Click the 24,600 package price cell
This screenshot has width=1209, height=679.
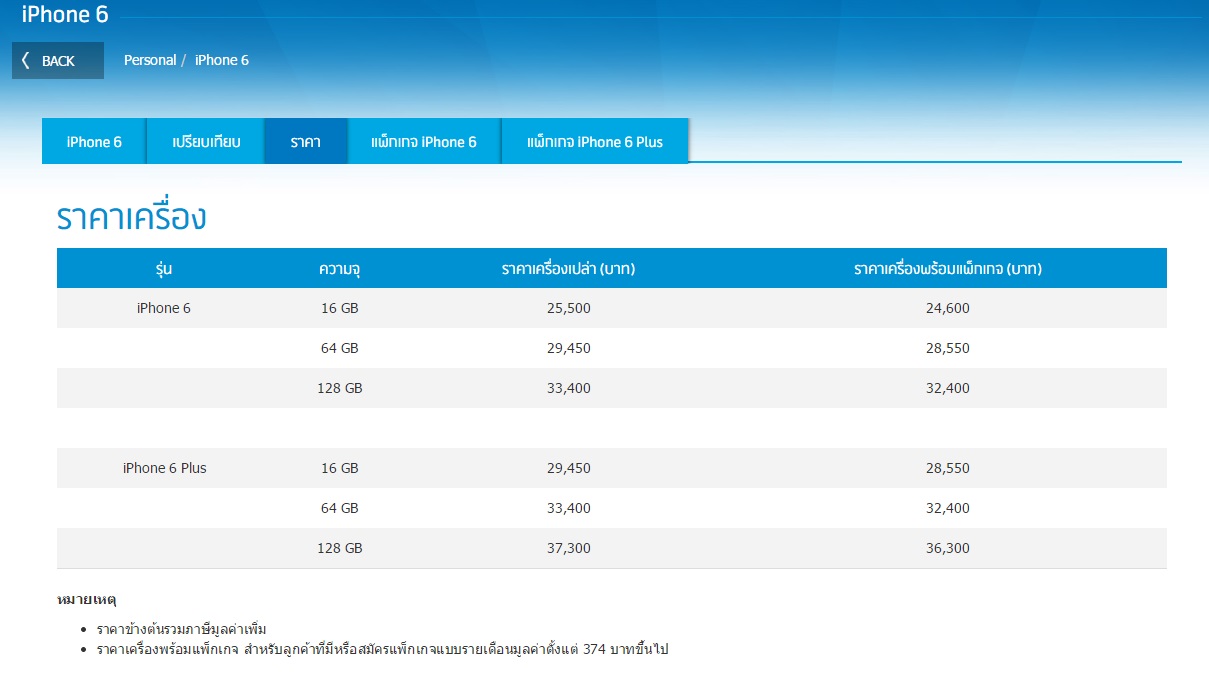click(x=948, y=308)
